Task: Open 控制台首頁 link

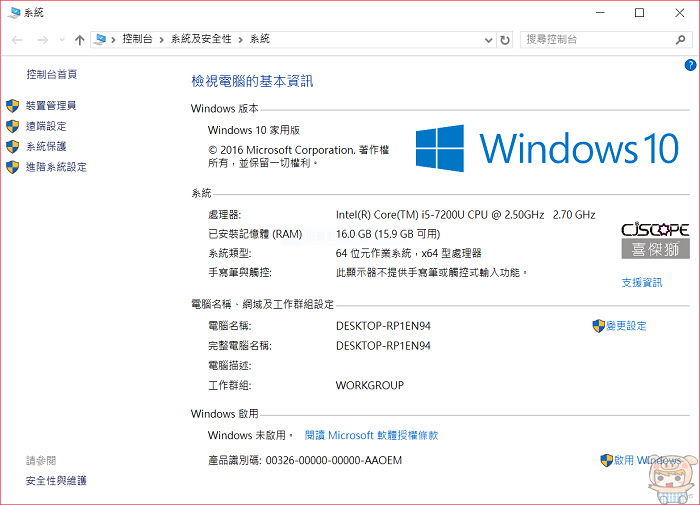Action: pos(52,74)
